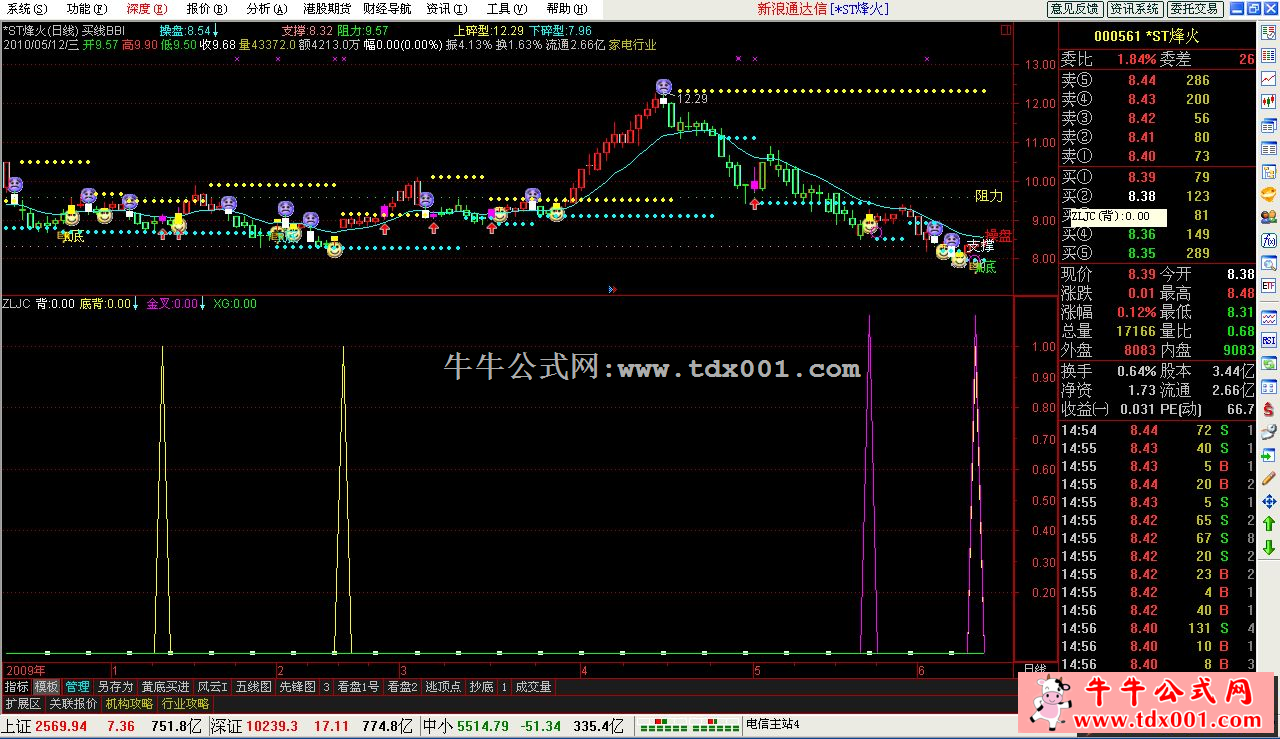Open the 港股期货 menu
Image resolution: width=1280 pixels, height=739 pixels.
click(x=326, y=8)
